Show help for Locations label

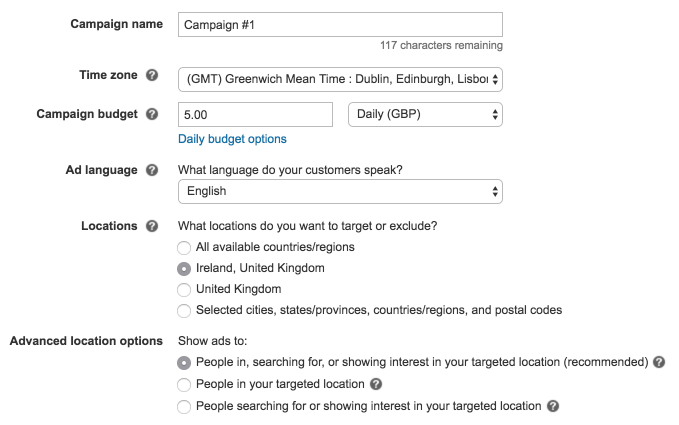[152, 226]
